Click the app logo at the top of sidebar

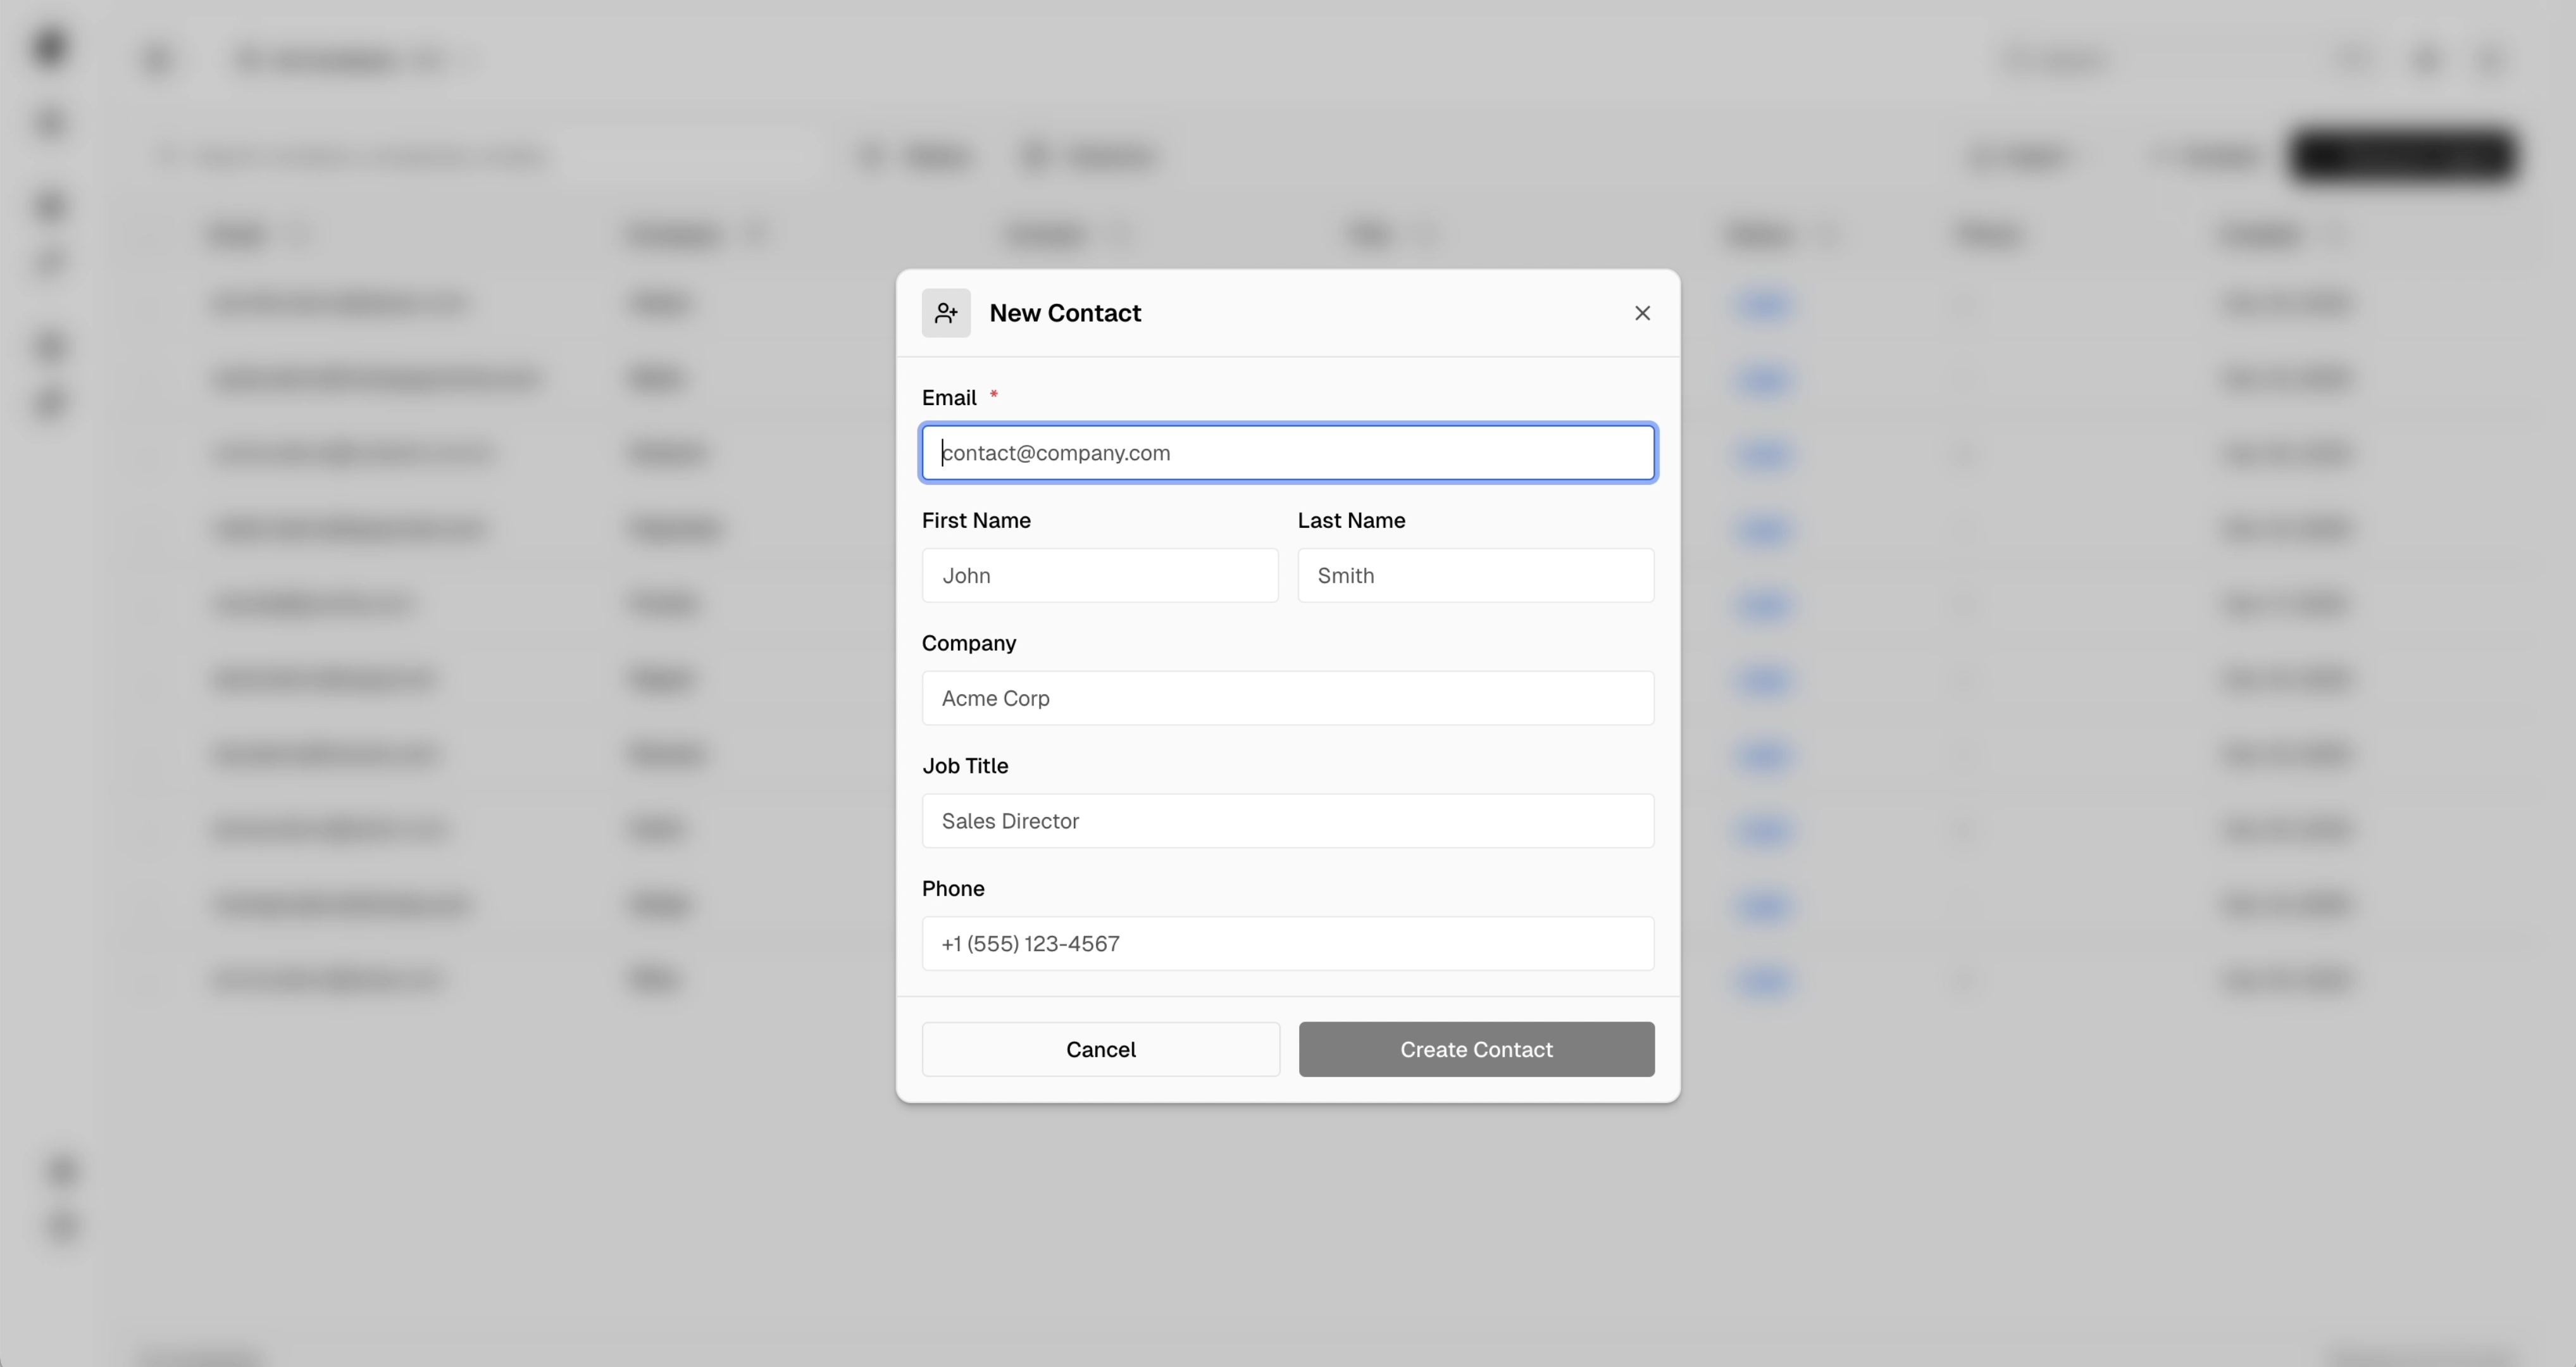[49, 46]
